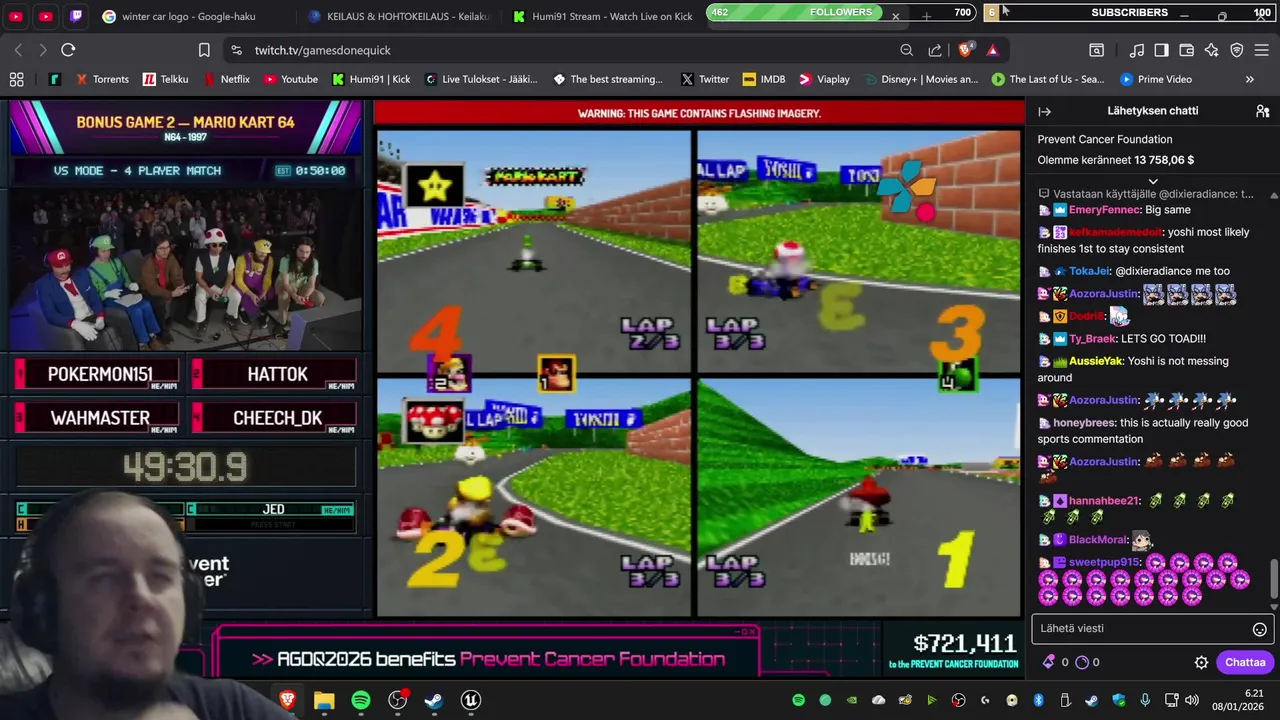Open the Prime Video bookmark
The width and height of the screenshot is (1280, 720).
[x=1156, y=79]
